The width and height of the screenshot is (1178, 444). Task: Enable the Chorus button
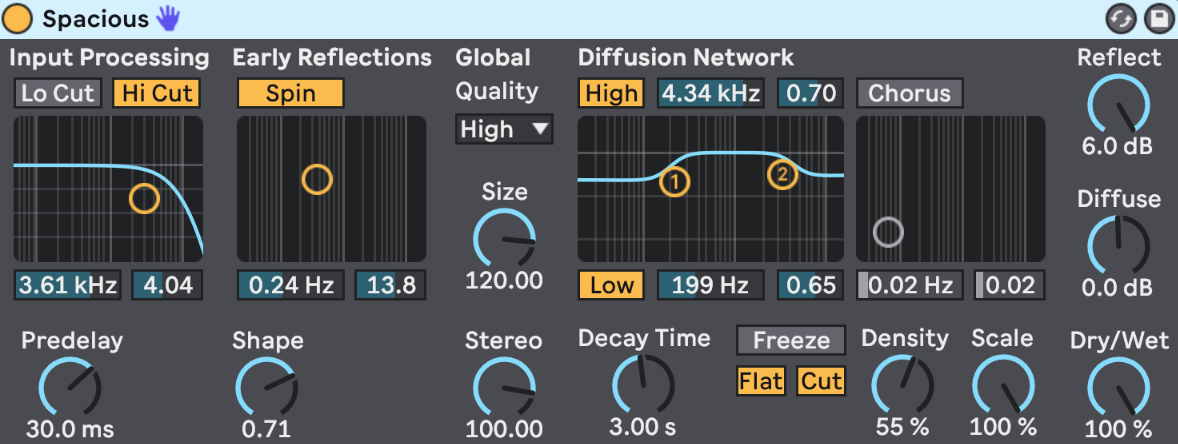coord(910,93)
